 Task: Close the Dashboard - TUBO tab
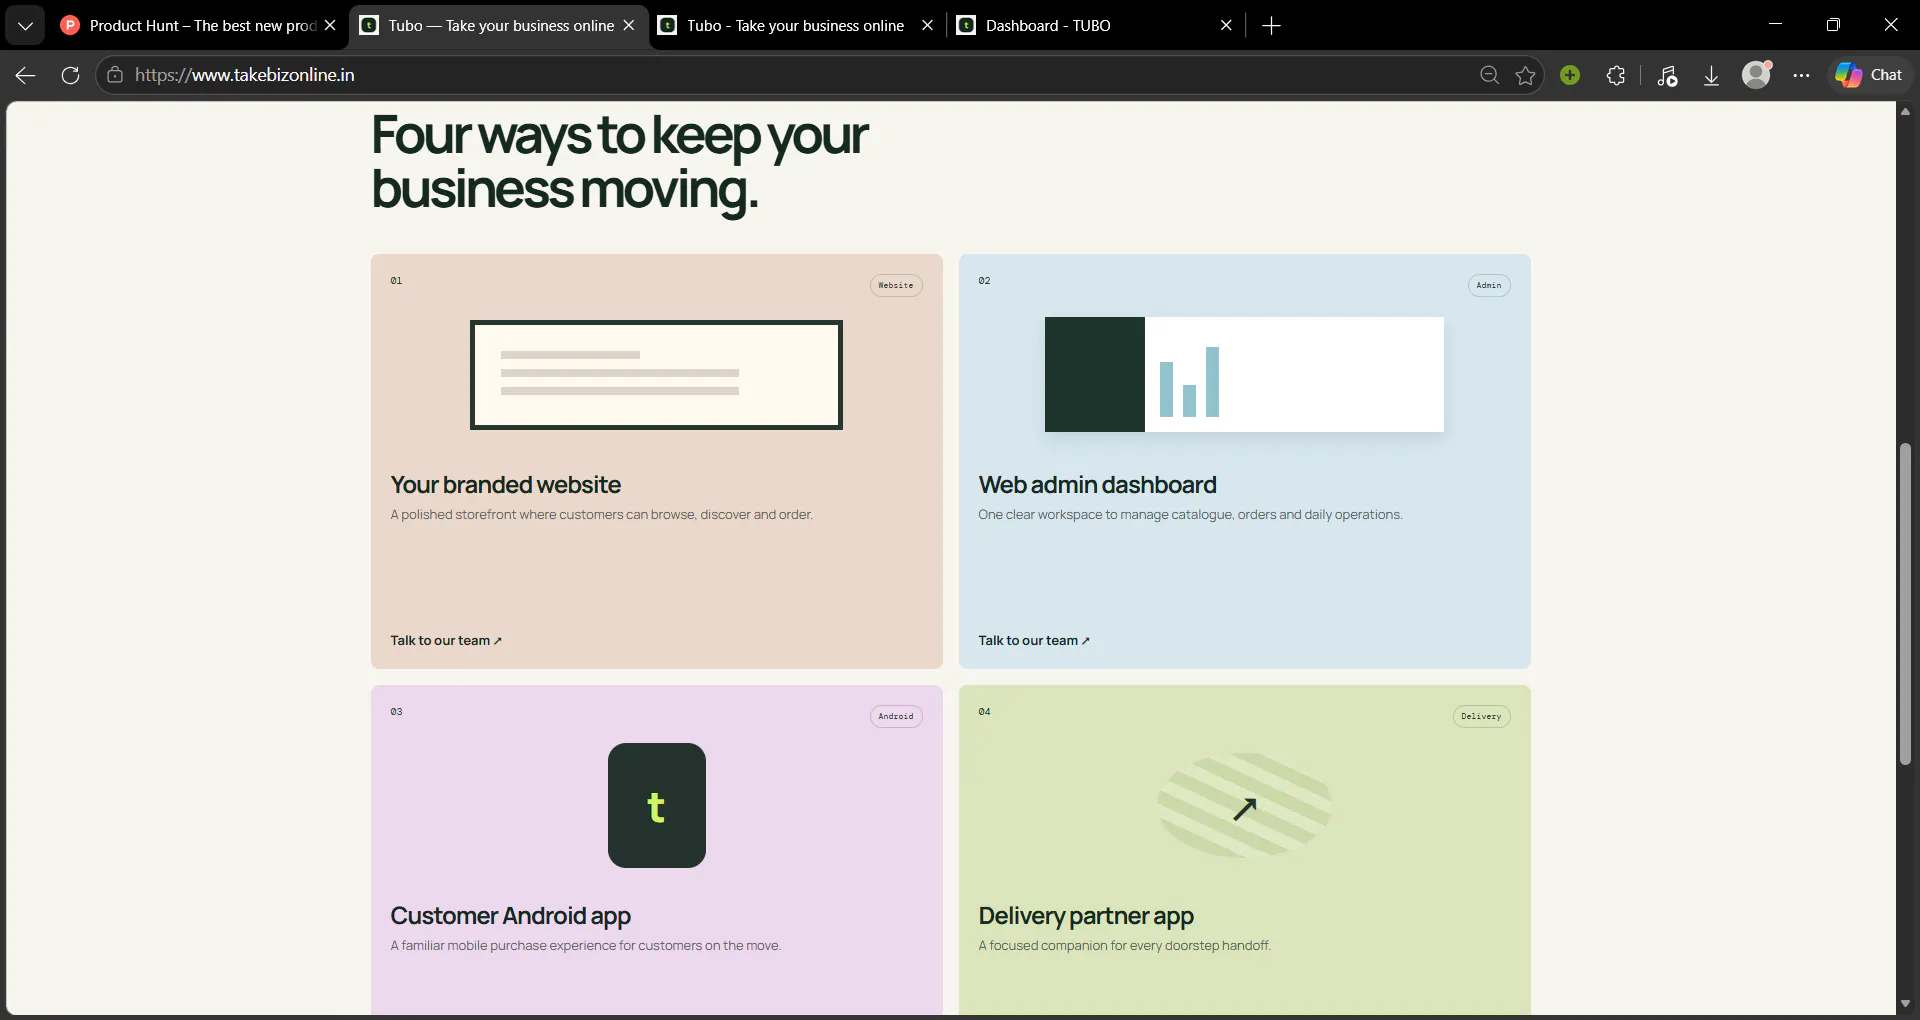pyautogui.click(x=1226, y=25)
